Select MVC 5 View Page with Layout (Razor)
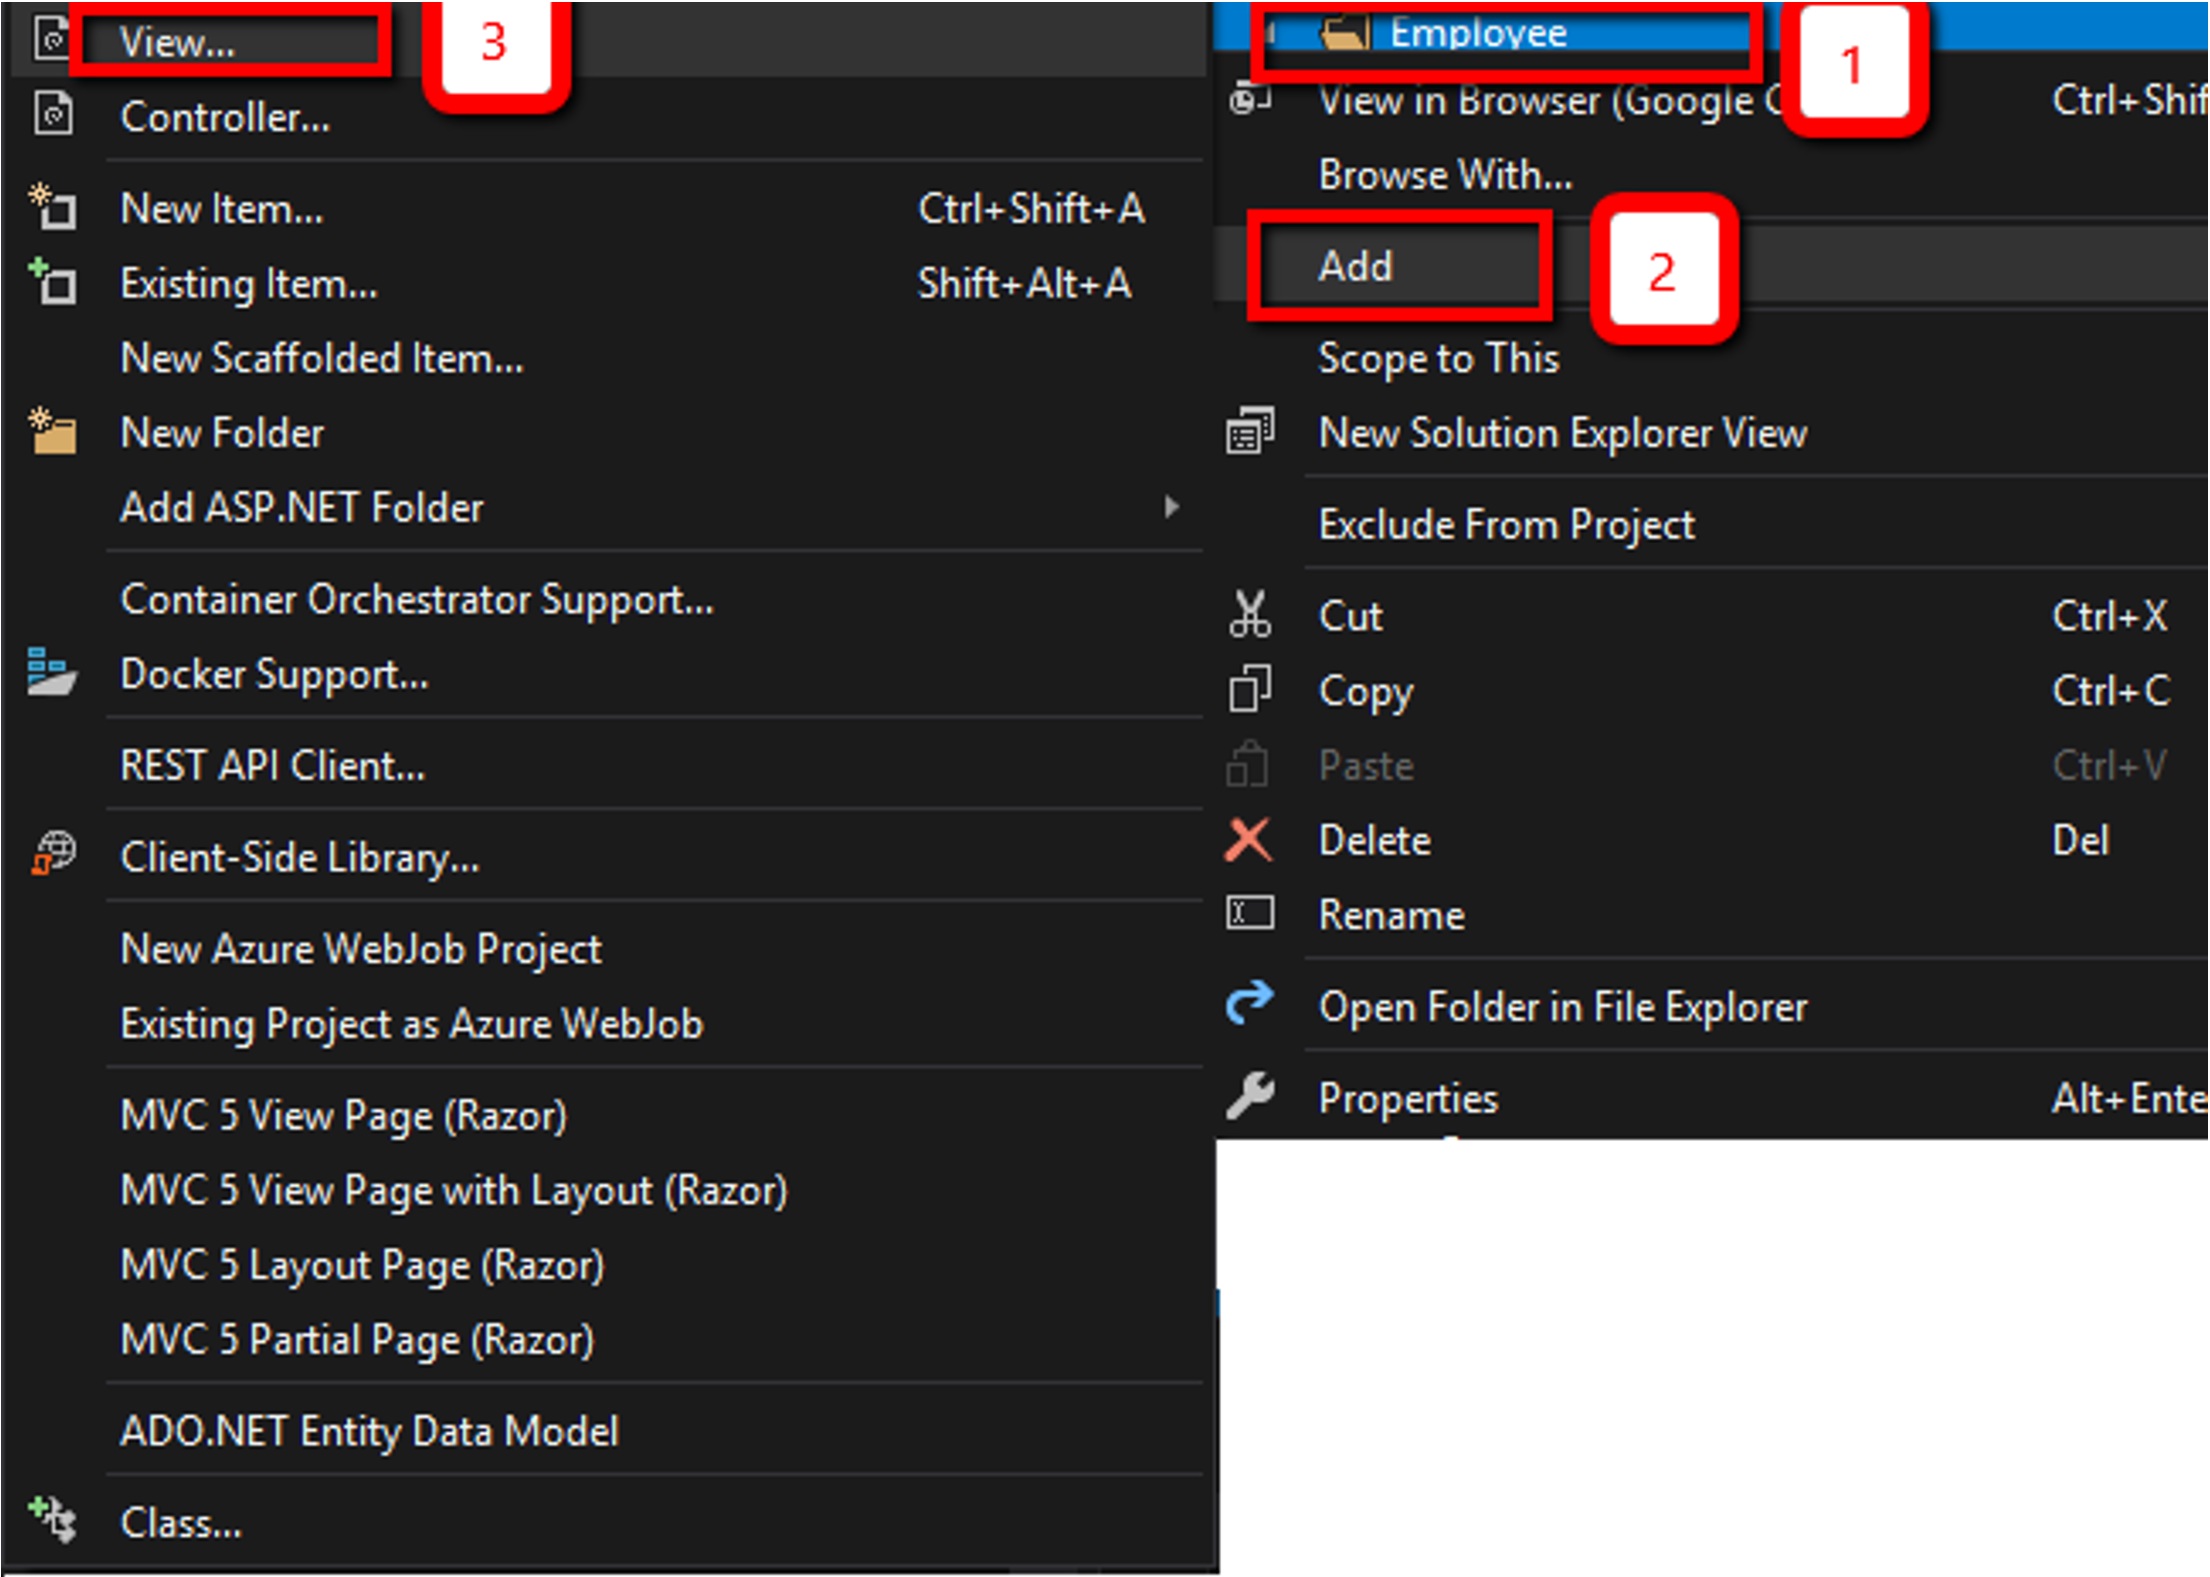The width and height of the screenshot is (2210, 1577). pyautogui.click(x=453, y=1190)
